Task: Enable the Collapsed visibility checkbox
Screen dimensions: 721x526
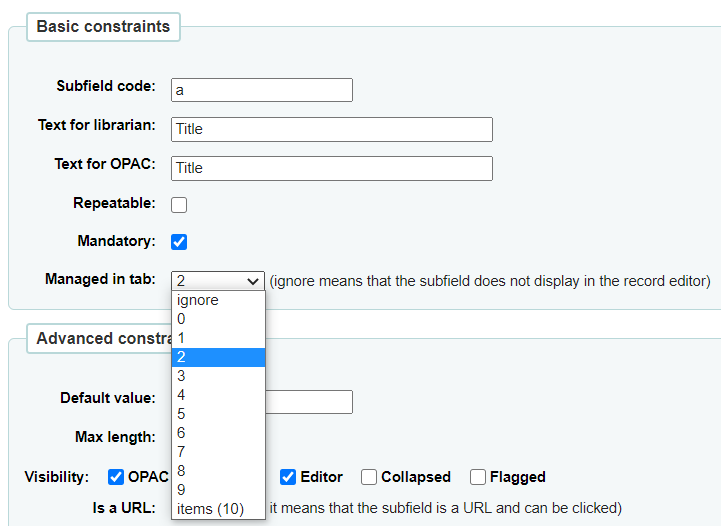Action: tap(369, 477)
